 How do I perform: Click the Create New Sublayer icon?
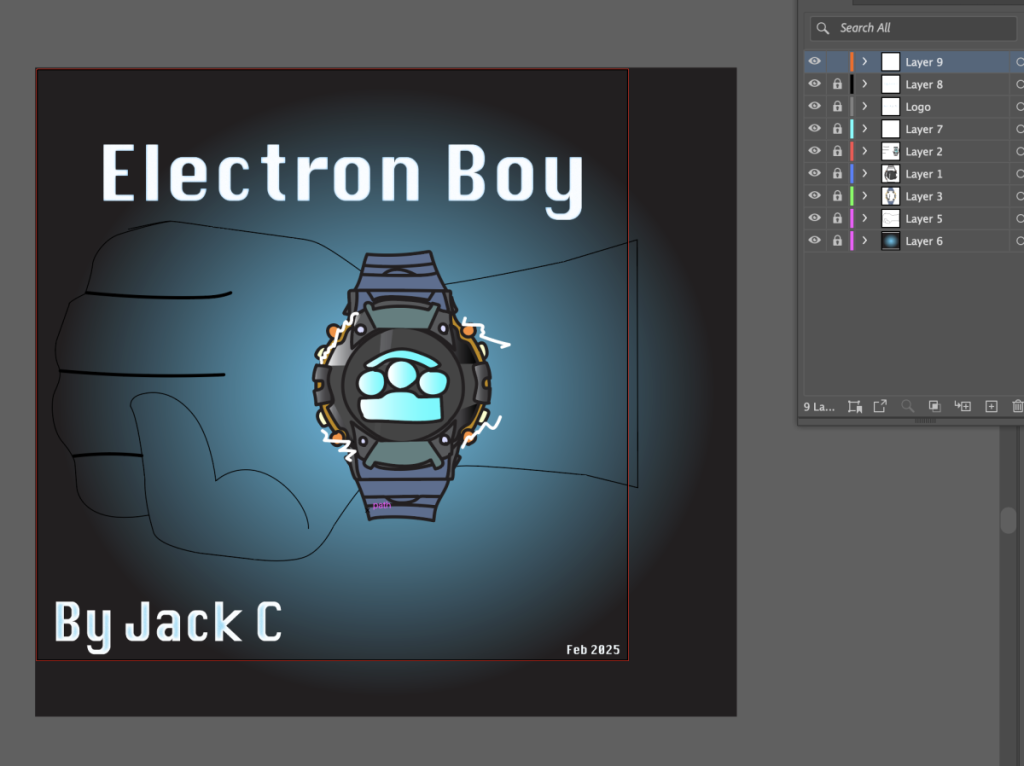click(963, 406)
